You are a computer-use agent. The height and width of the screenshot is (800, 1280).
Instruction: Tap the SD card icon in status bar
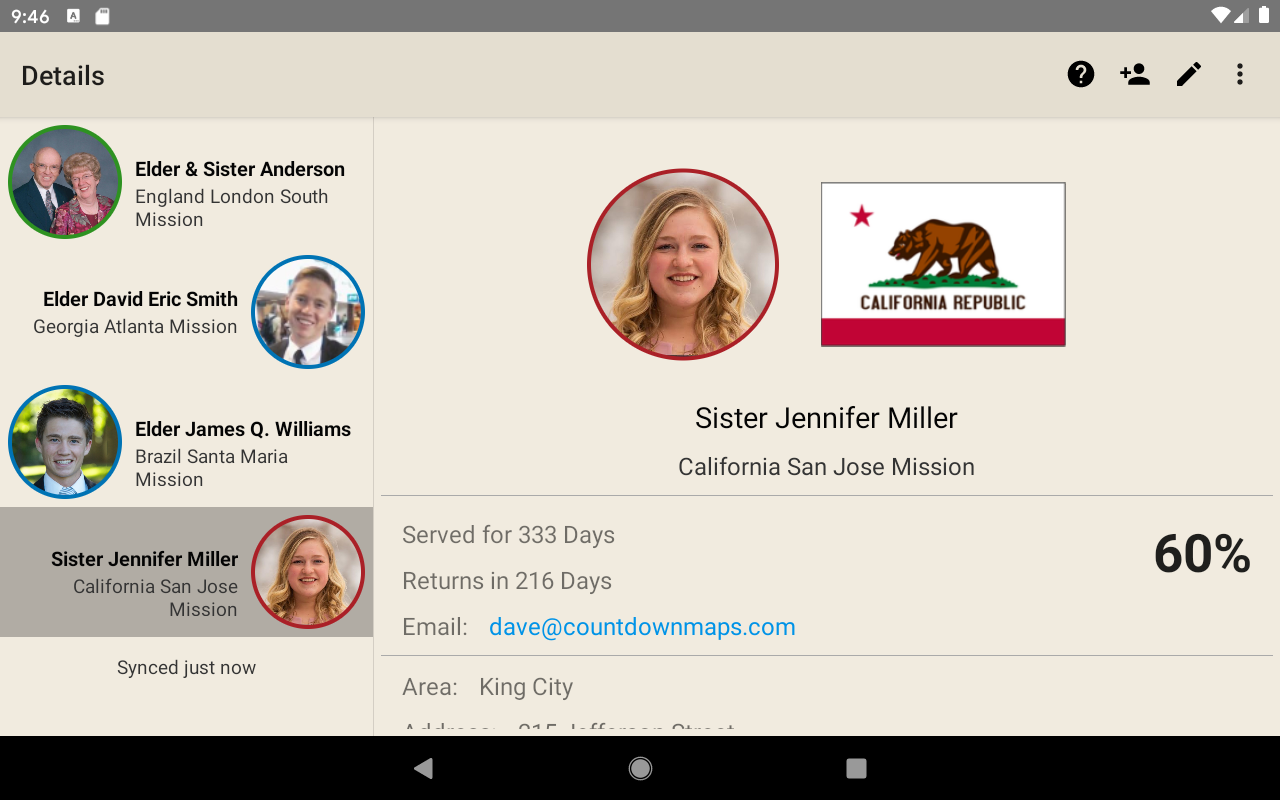click(x=102, y=16)
